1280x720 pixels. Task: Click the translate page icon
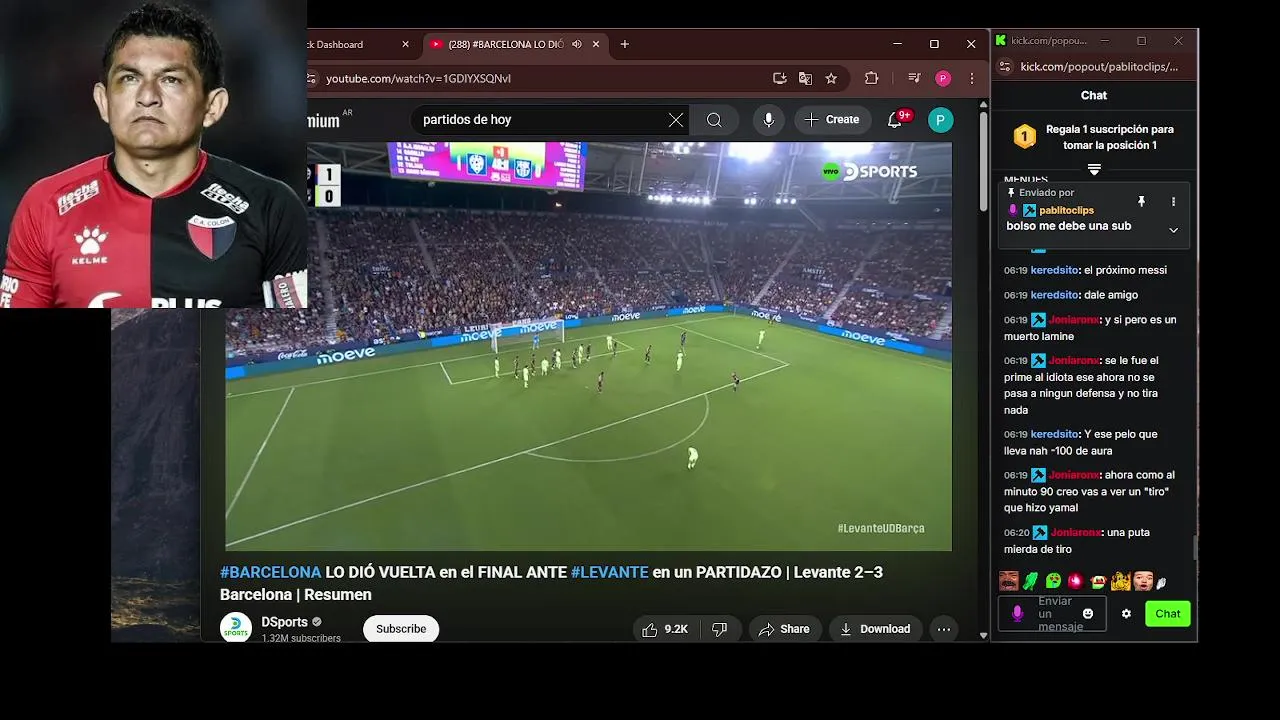click(x=806, y=78)
